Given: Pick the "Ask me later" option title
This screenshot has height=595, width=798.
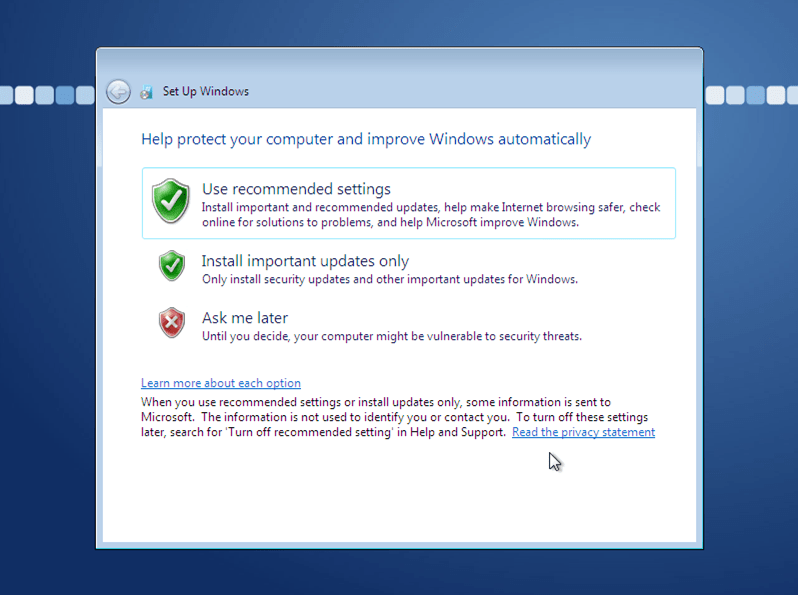Looking at the screenshot, I should [x=245, y=318].
